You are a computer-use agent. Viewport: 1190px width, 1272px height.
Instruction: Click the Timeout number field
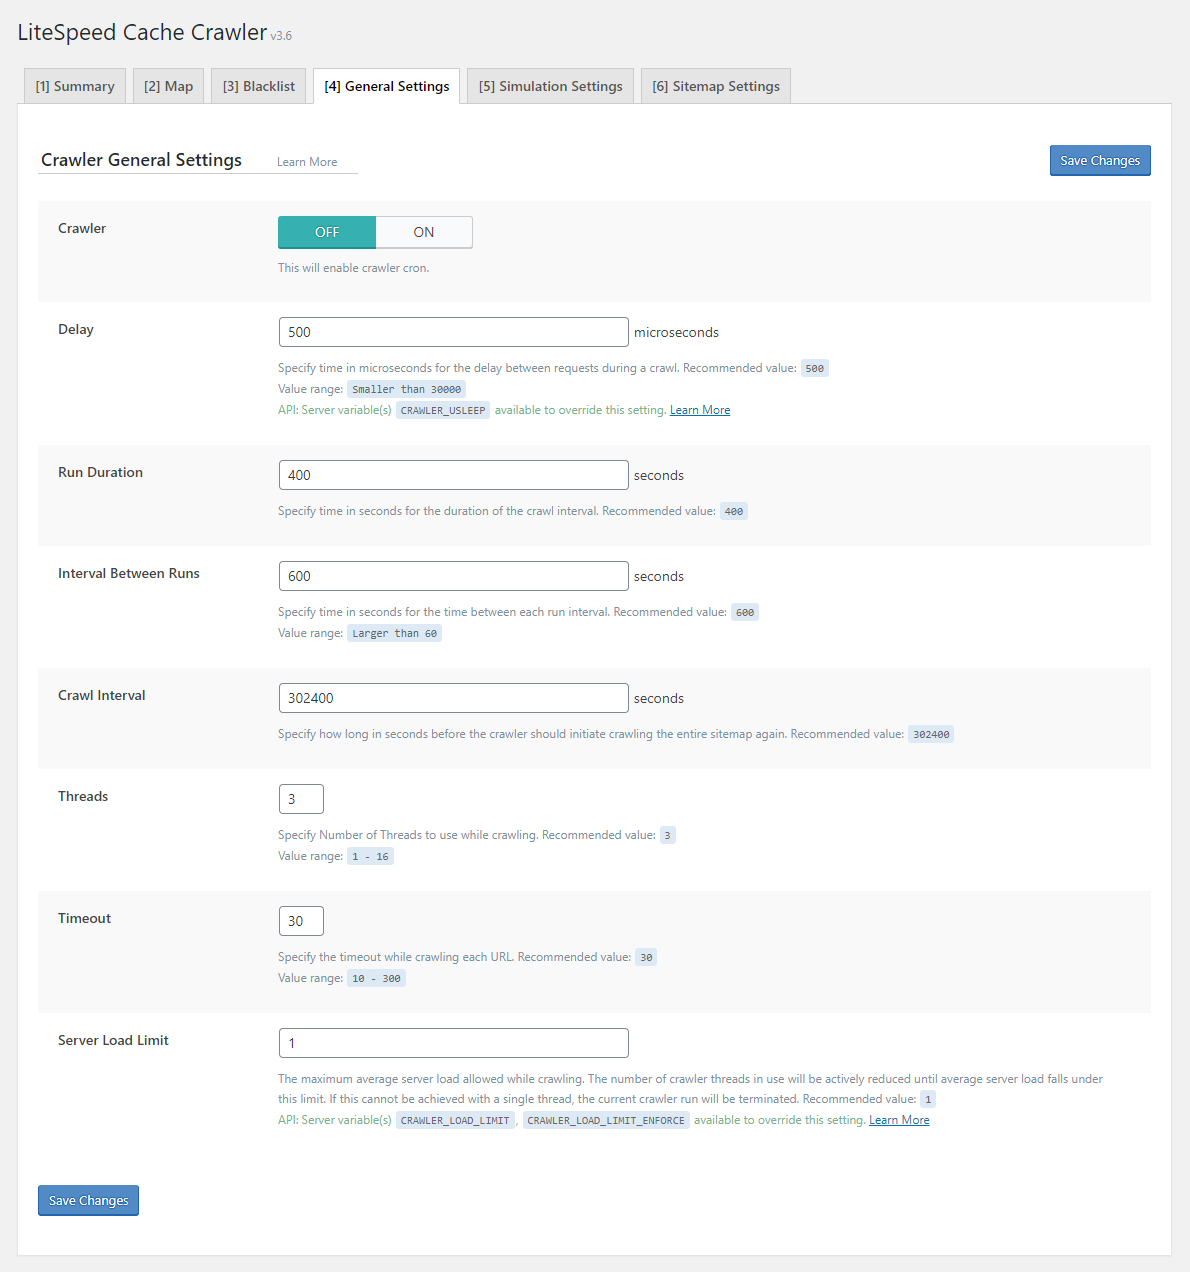click(x=301, y=921)
